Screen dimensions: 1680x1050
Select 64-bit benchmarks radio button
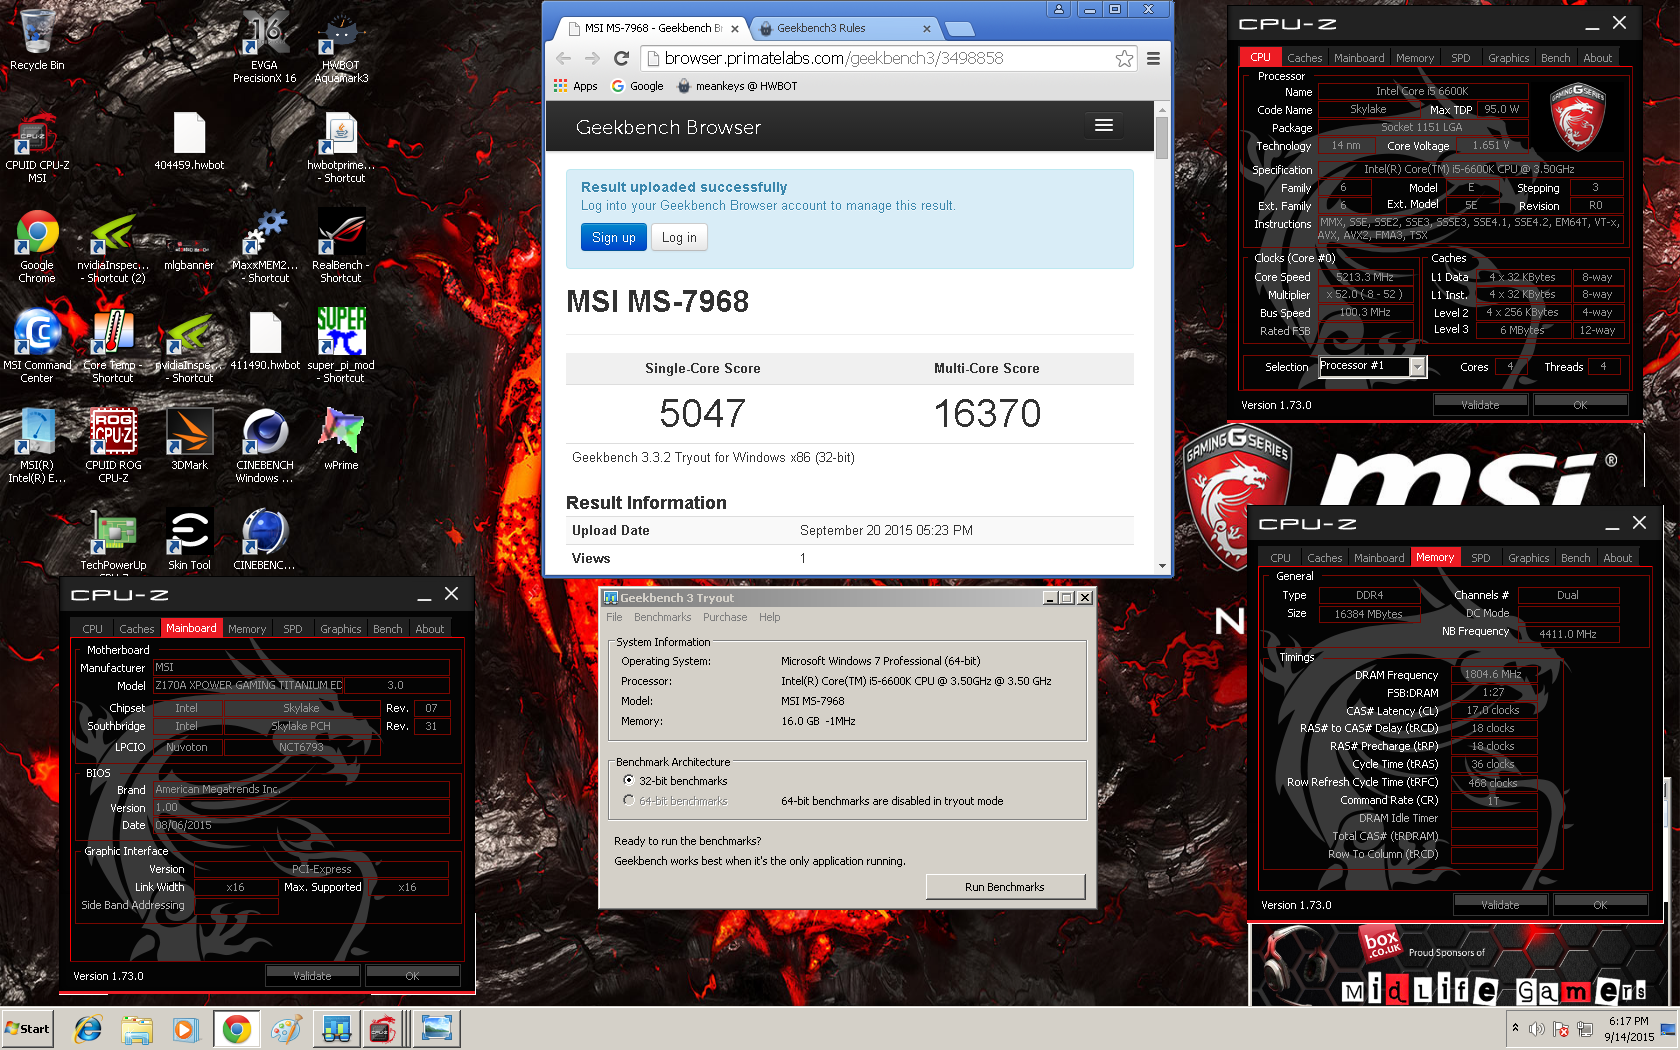click(628, 800)
